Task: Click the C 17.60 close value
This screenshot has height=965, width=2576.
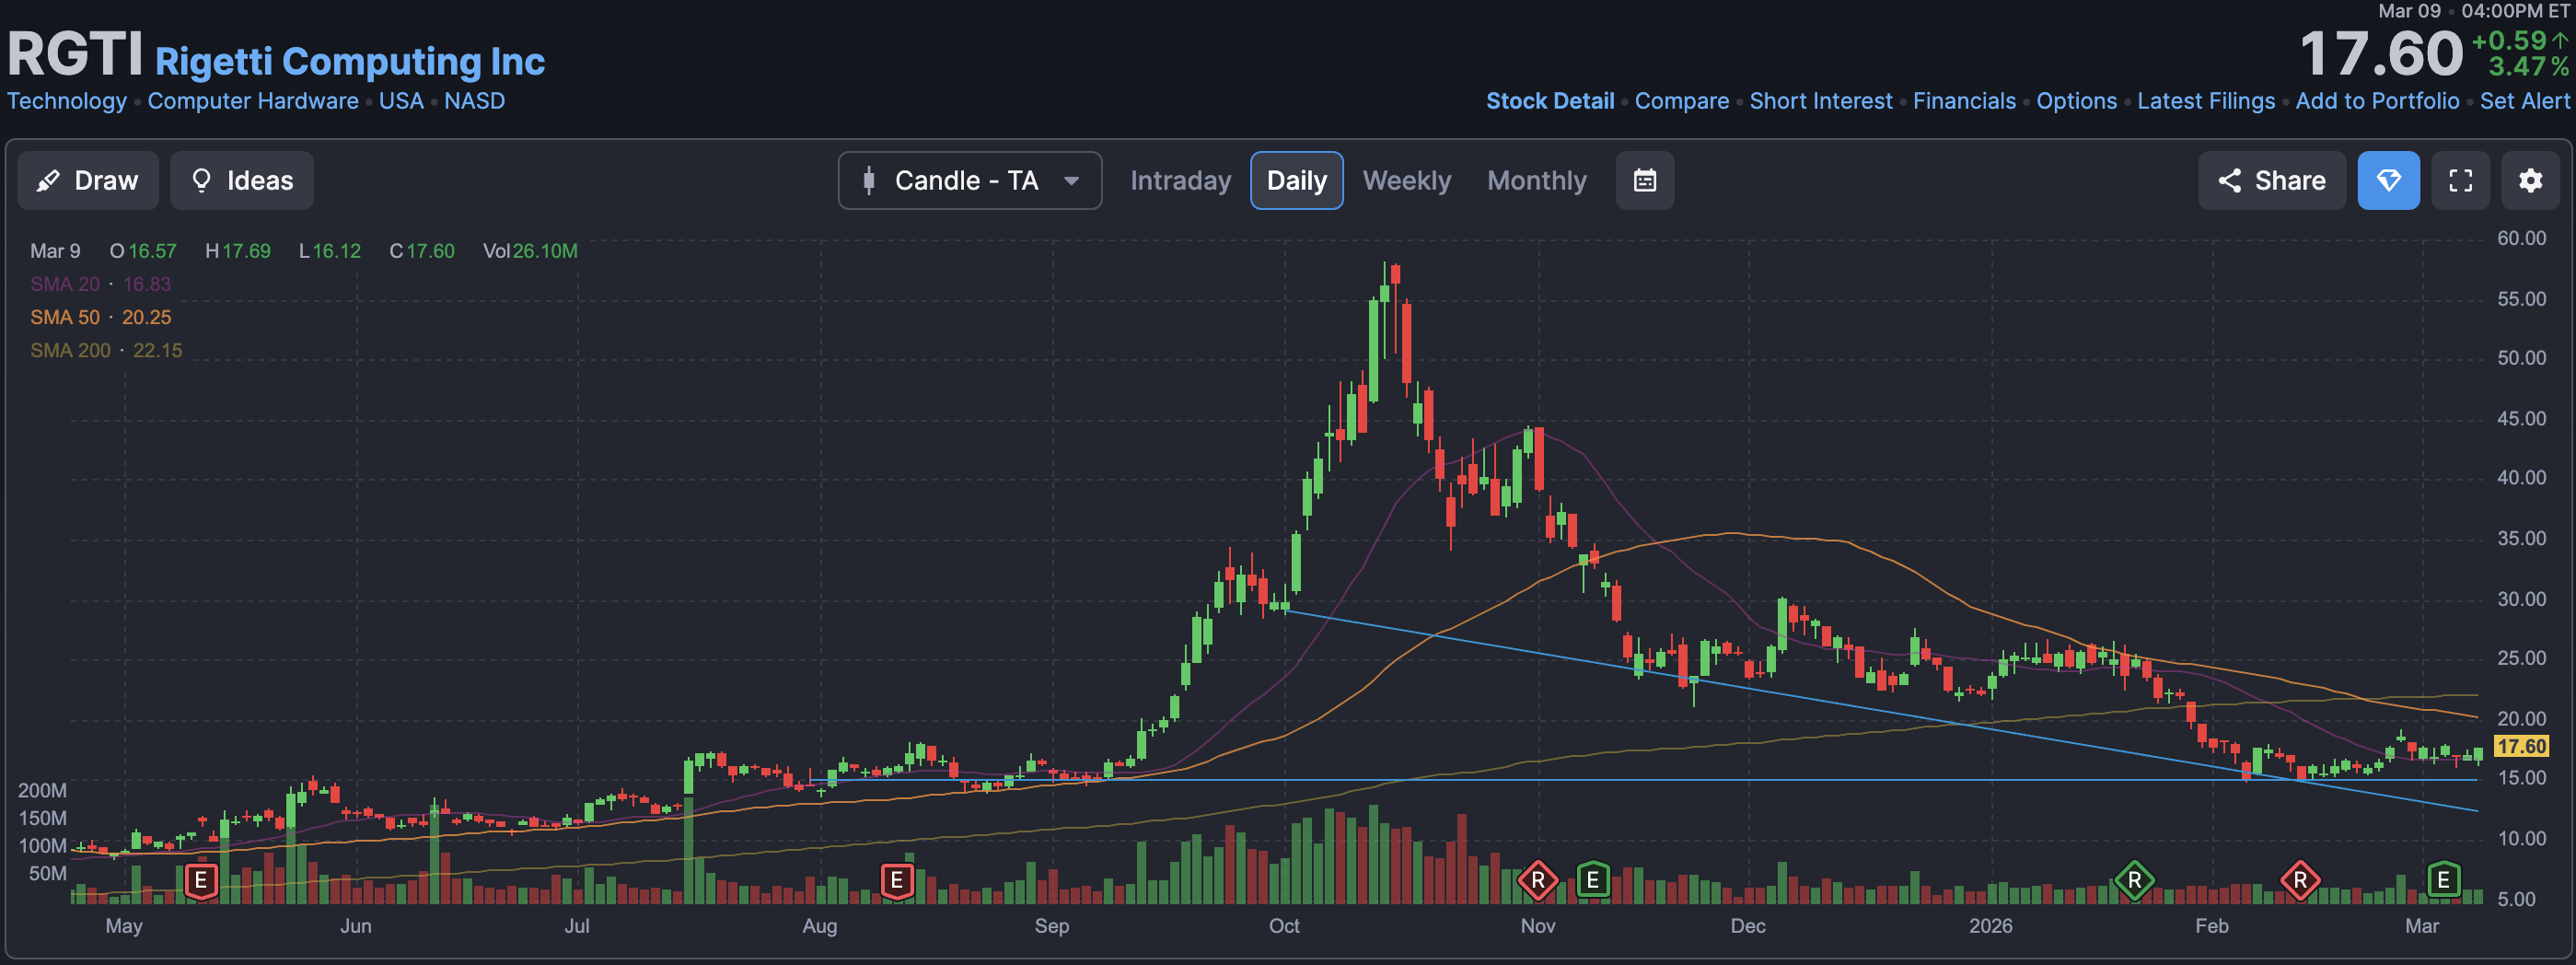Action: click(x=422, y=251)
